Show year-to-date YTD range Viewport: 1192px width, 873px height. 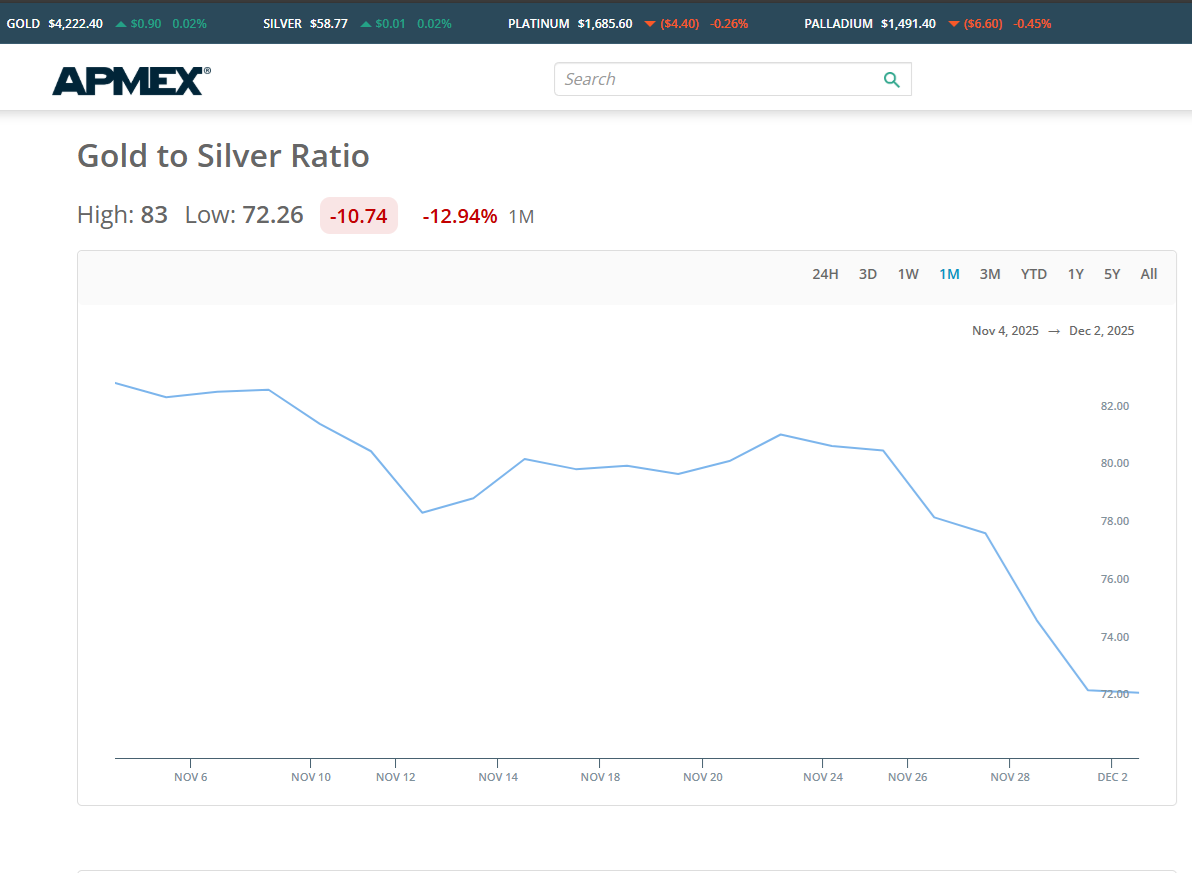tap(1034, 274)
